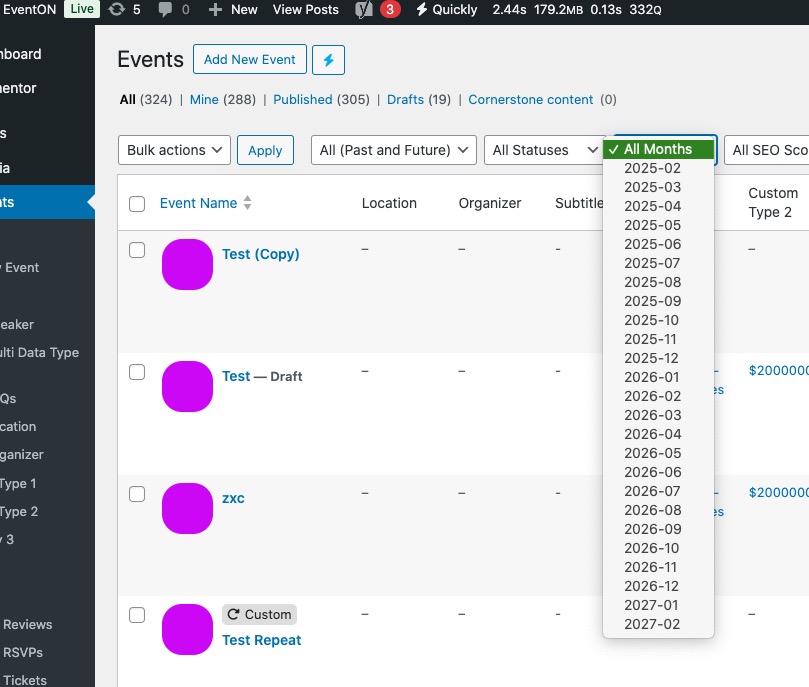Viewport: 809px width, 687px height.
Task: Click the lightning bolt button beside Add New Event
Action: [328, 60]
